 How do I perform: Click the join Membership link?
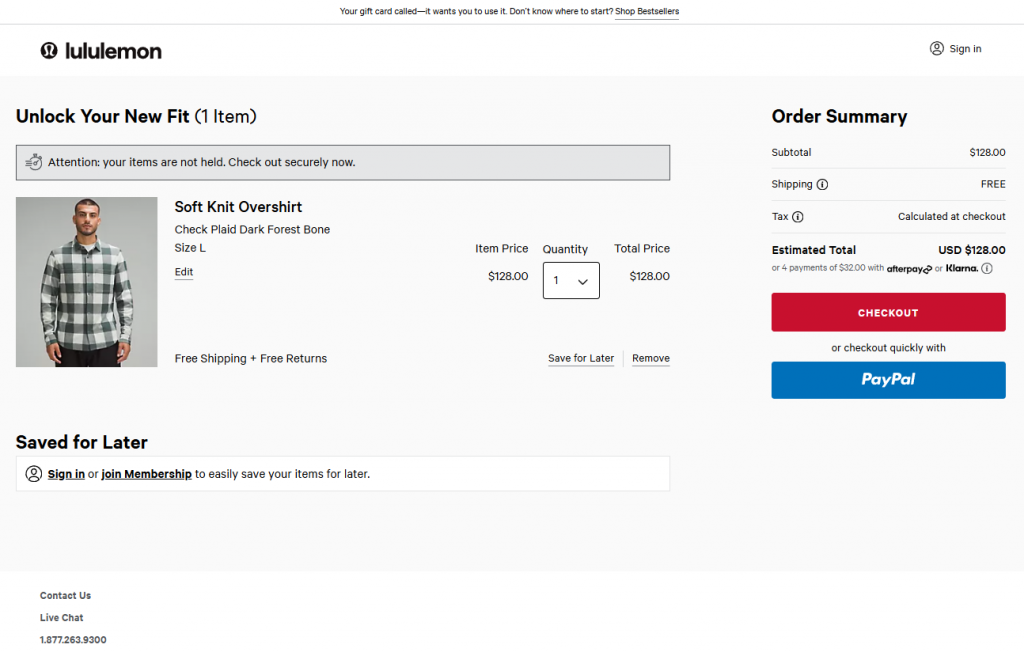pos(146,474)
